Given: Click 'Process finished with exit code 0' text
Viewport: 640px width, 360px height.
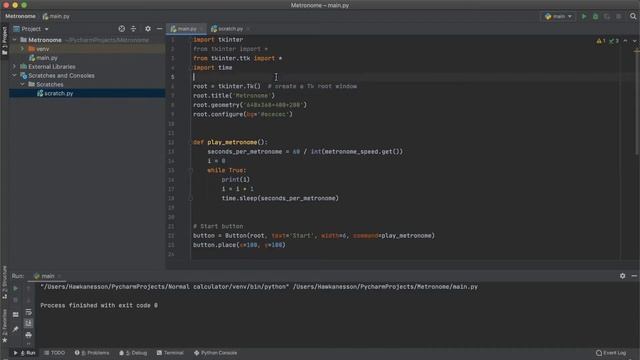Looking at the screenshot, I should coord(99,305).
